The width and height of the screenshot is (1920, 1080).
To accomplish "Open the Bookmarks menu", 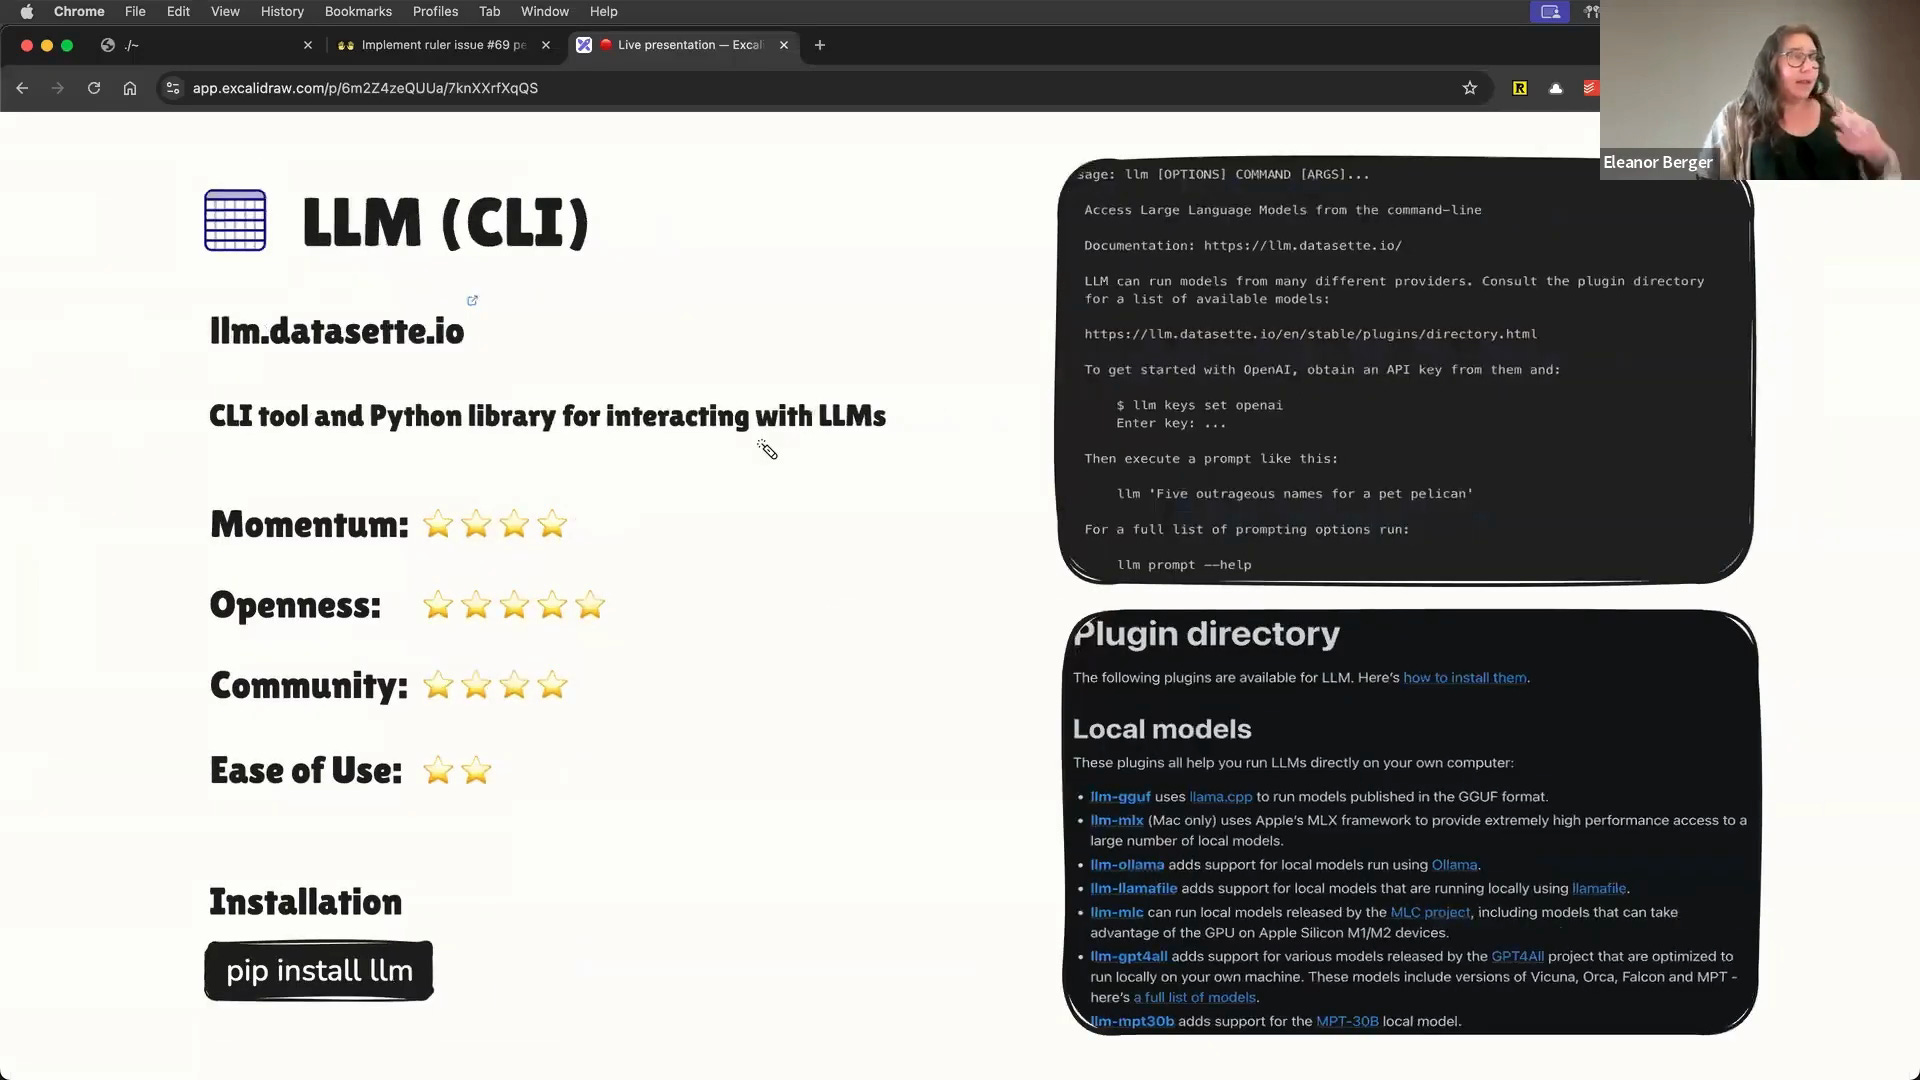I will [358, 11].
